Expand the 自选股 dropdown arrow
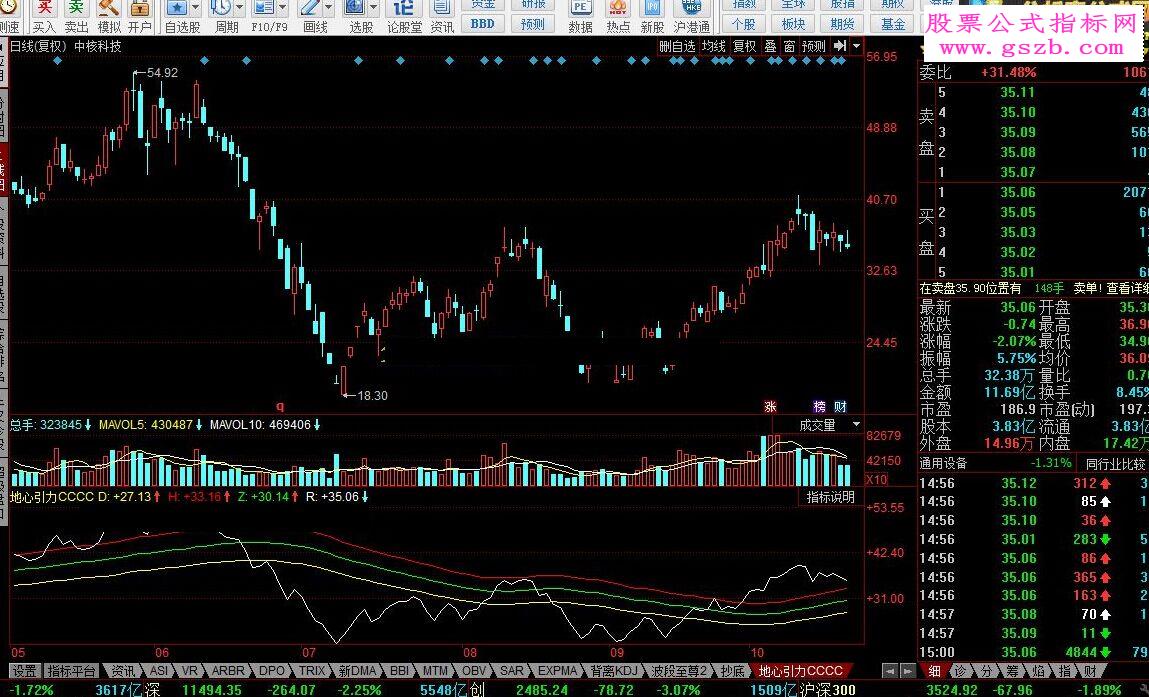The width and height of the screenshot is (1149, 697). tap(196, 9)
